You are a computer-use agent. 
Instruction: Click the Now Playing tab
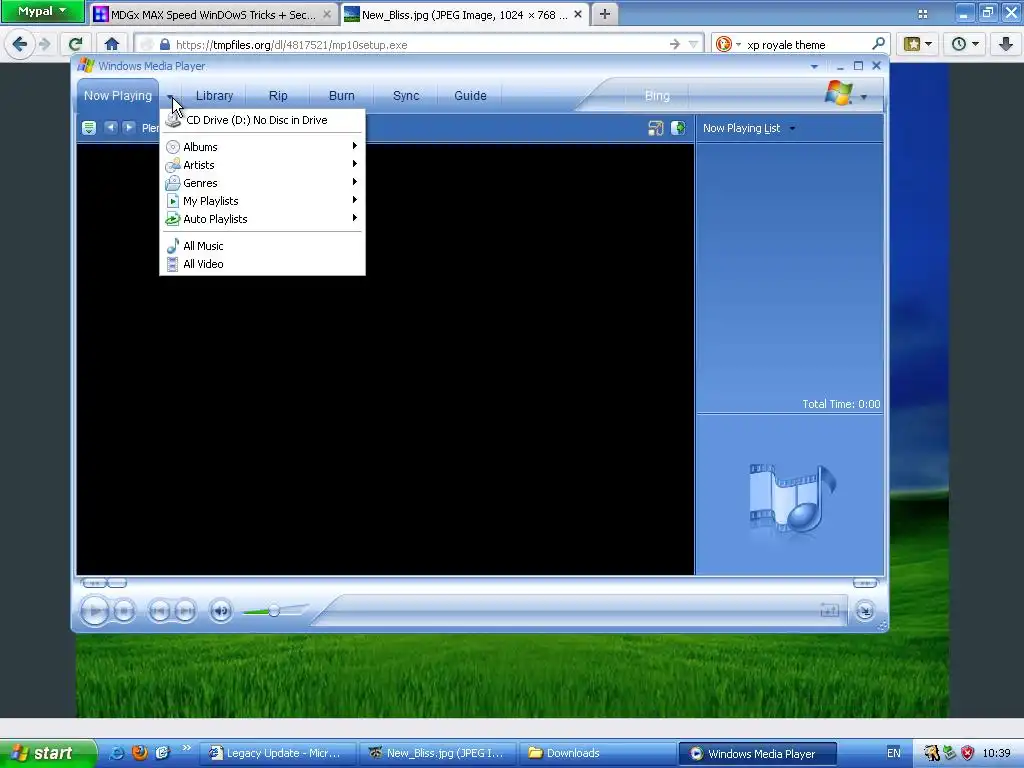coord(118,95)
